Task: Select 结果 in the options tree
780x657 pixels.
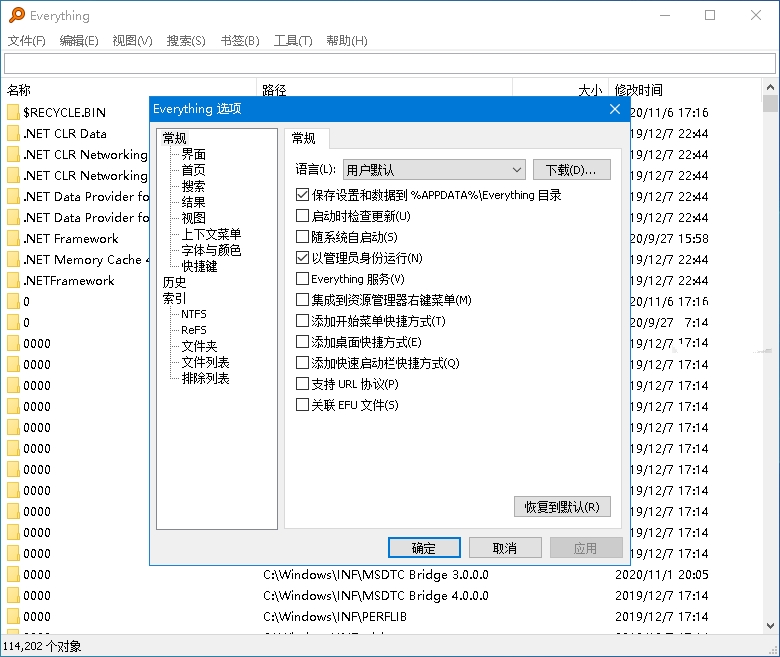Action: click(x=194, y=202)
